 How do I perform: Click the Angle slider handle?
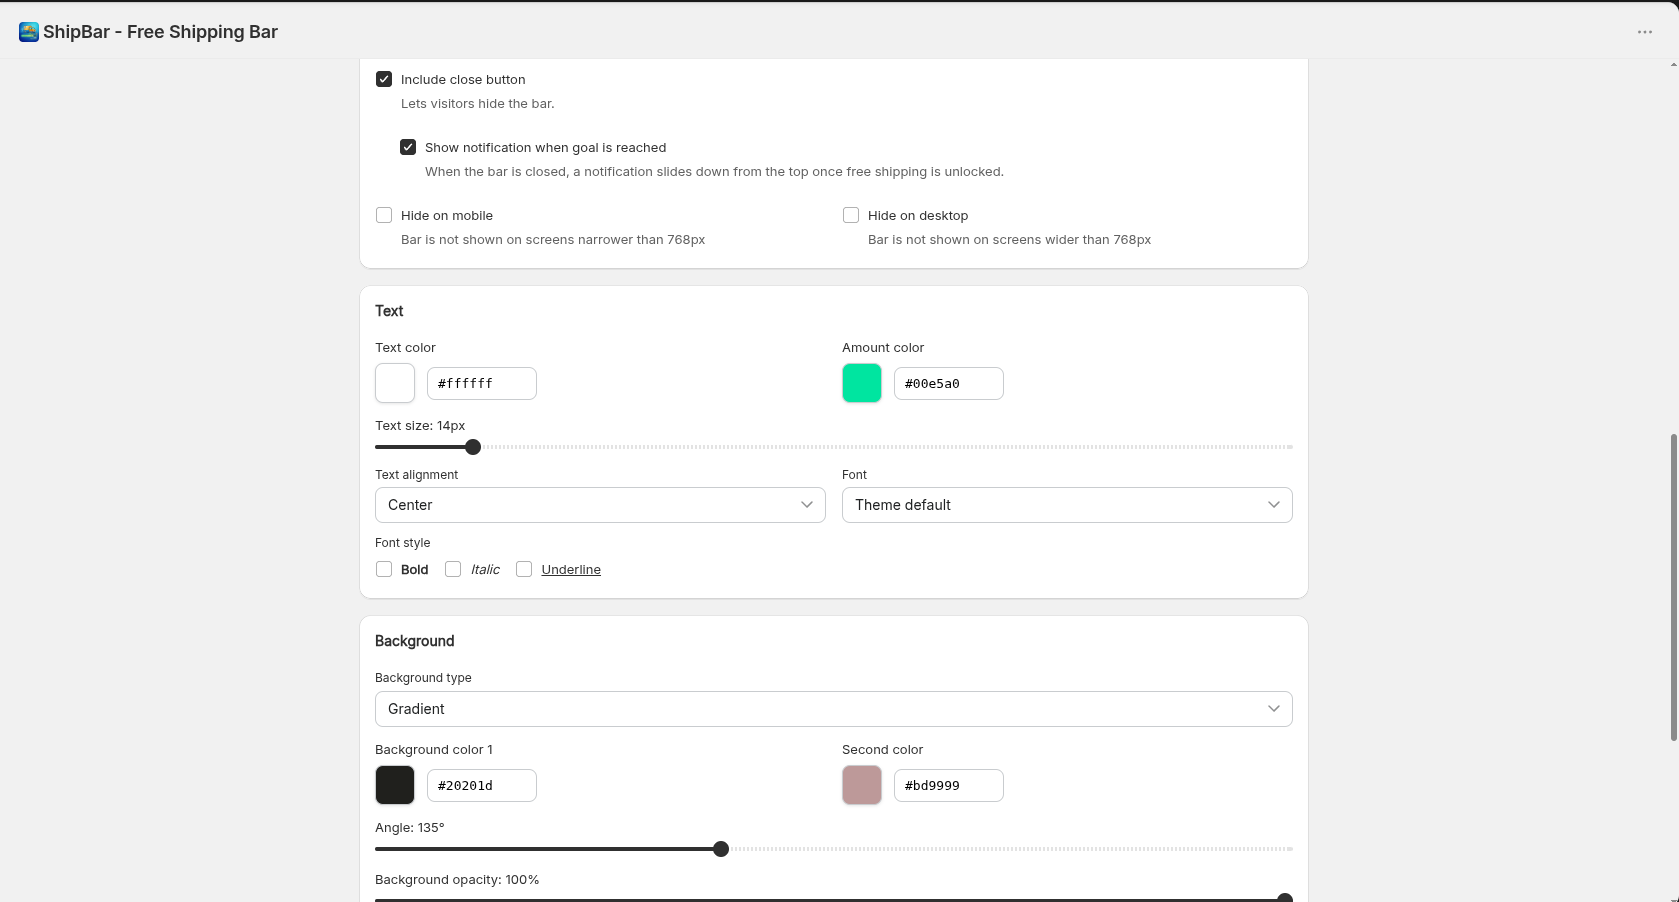[721, 849]
